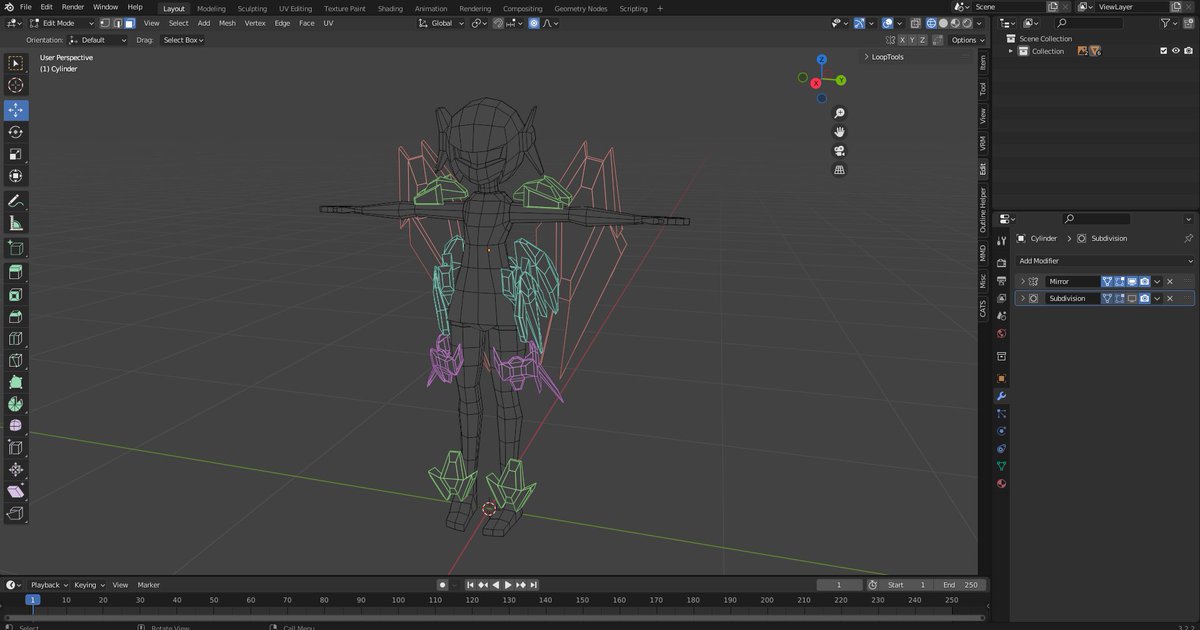
Task: Click the Start frame field
Action: click(907, 585)
